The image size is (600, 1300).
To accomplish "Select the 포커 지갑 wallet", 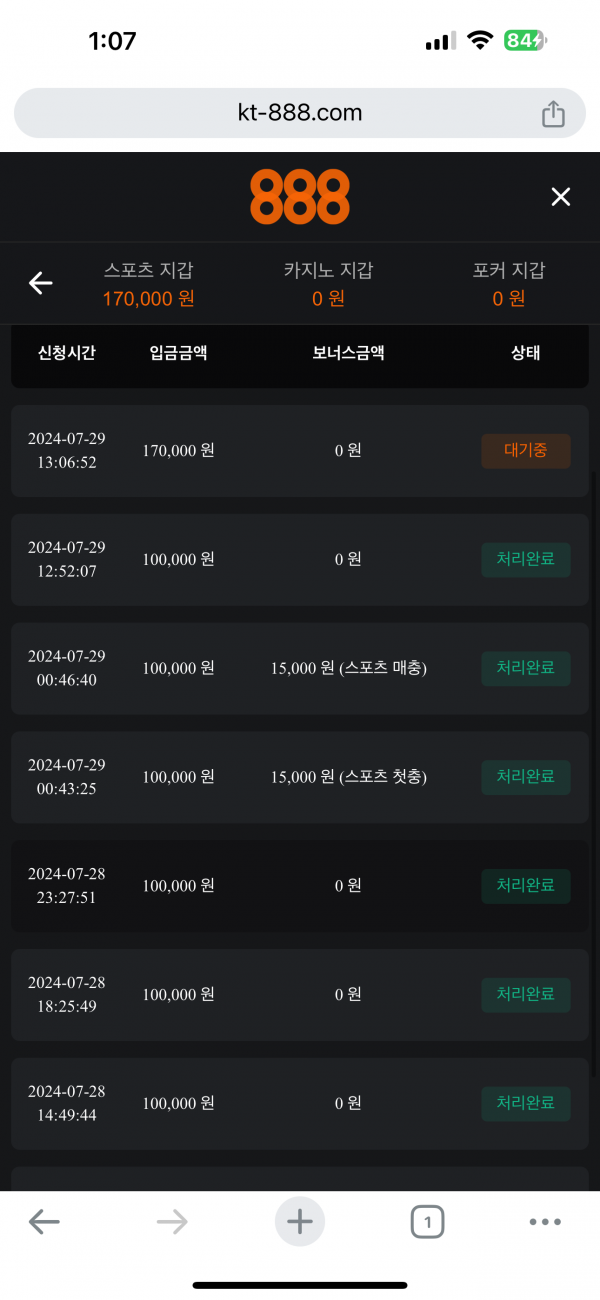I will (x=509, y=284).
